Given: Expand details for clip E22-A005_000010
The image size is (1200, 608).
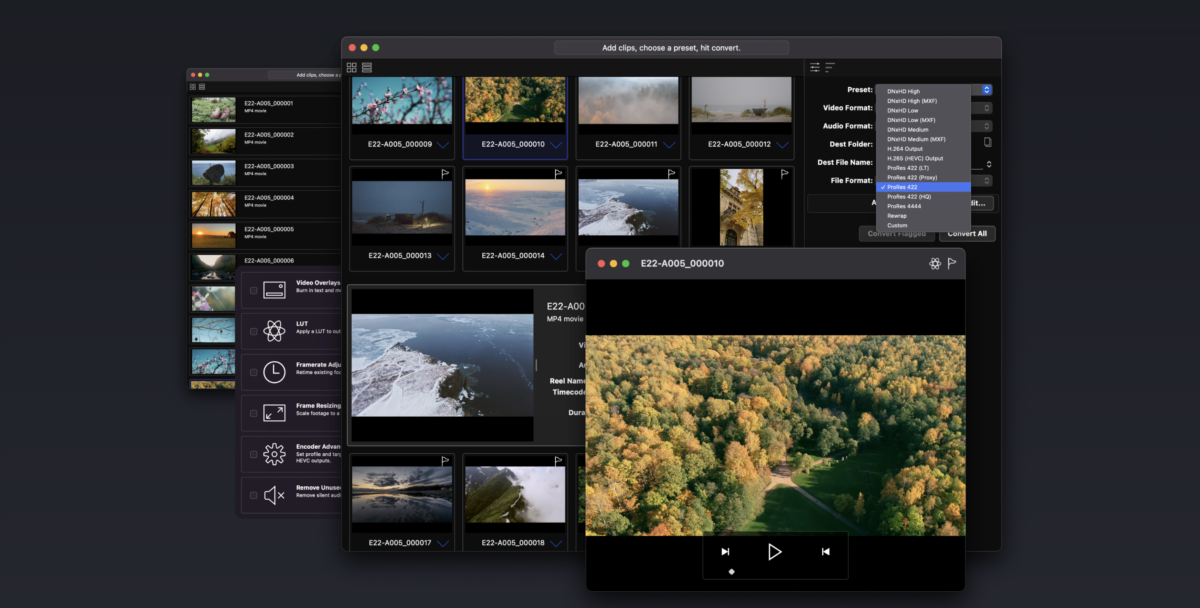Looking at the screenshot, I should [x=556, y=145].
